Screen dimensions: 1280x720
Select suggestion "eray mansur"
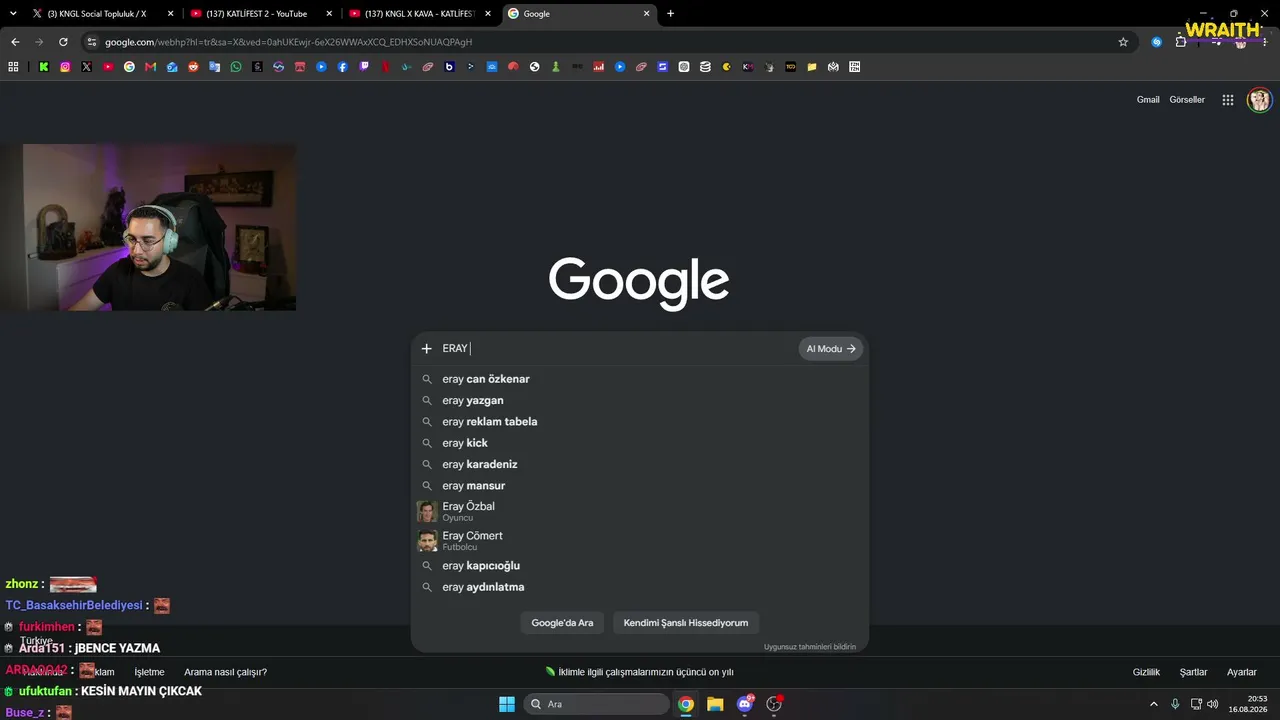click(x=640, y=486)
